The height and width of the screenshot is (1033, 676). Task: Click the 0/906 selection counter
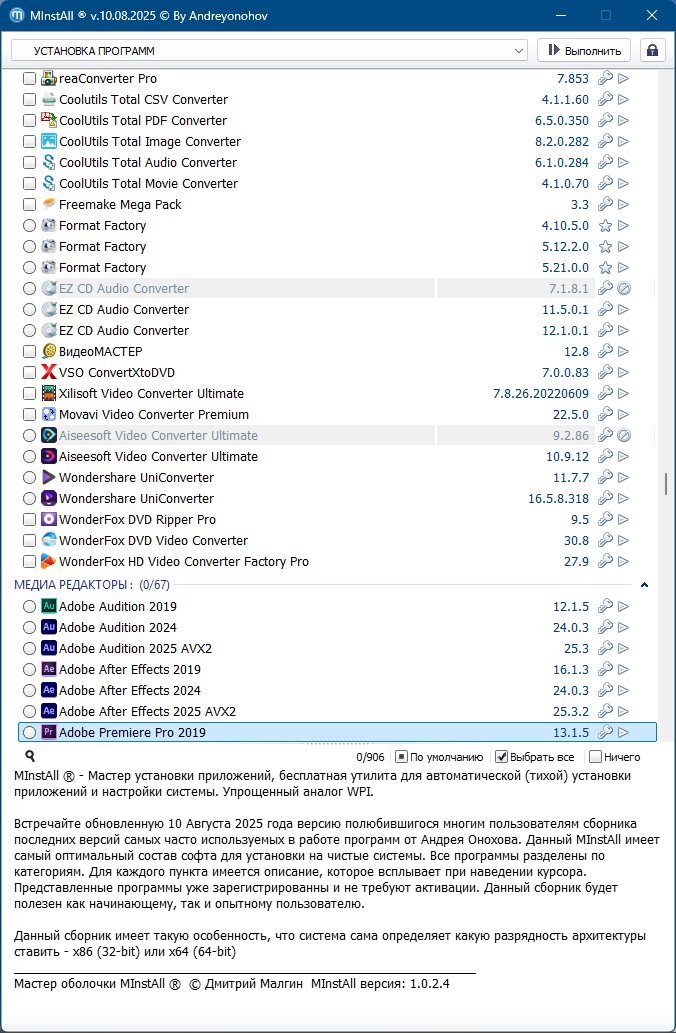(370, 757)
